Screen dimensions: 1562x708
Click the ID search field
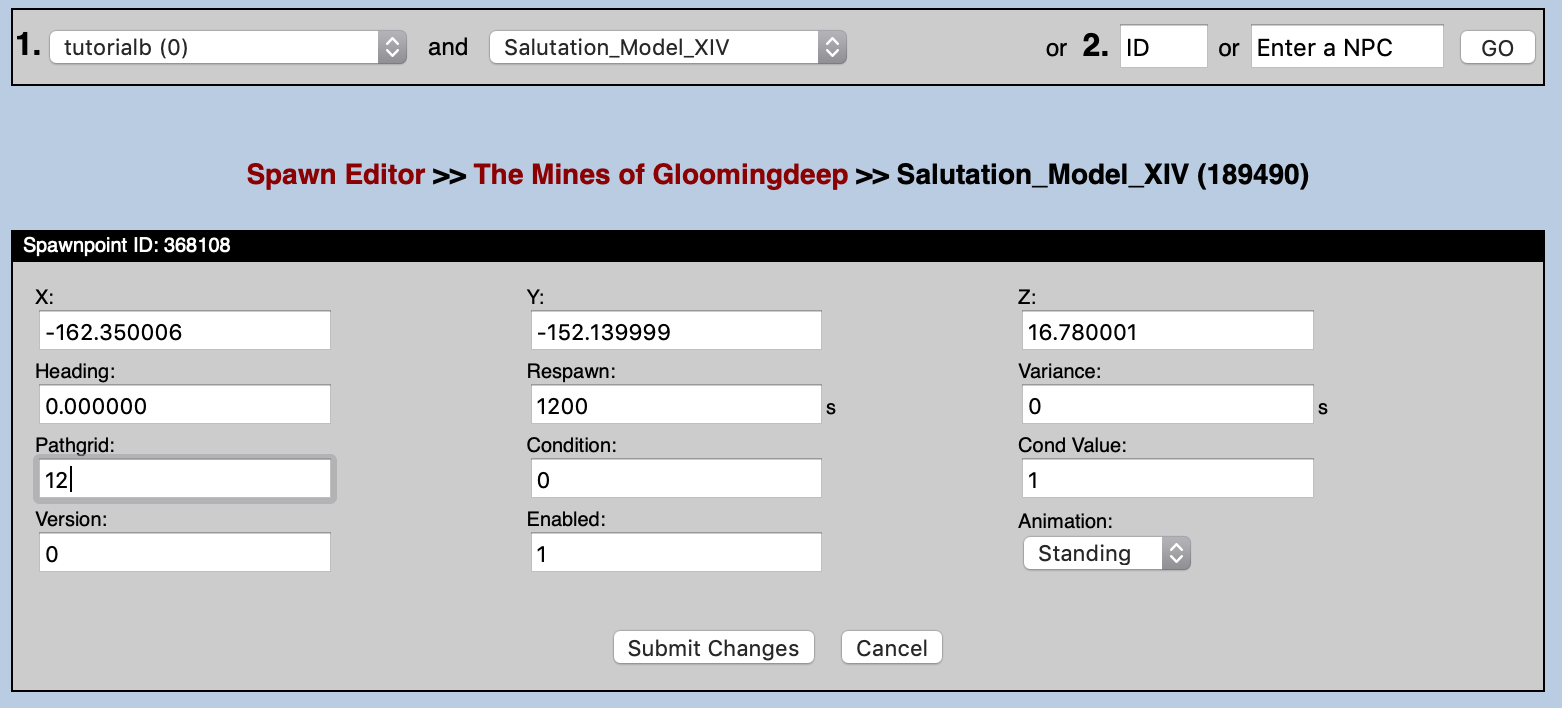1163,47
